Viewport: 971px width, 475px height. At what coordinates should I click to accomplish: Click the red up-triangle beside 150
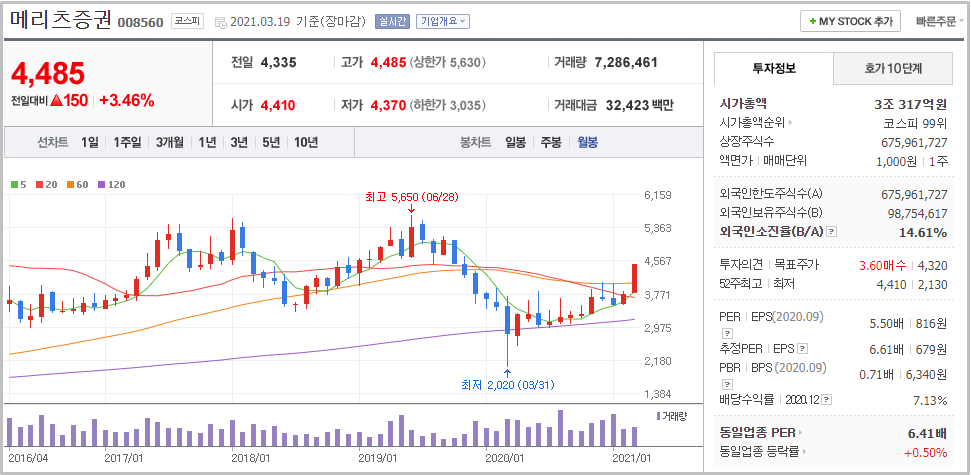pyautogui.click(x=56, y=100)
